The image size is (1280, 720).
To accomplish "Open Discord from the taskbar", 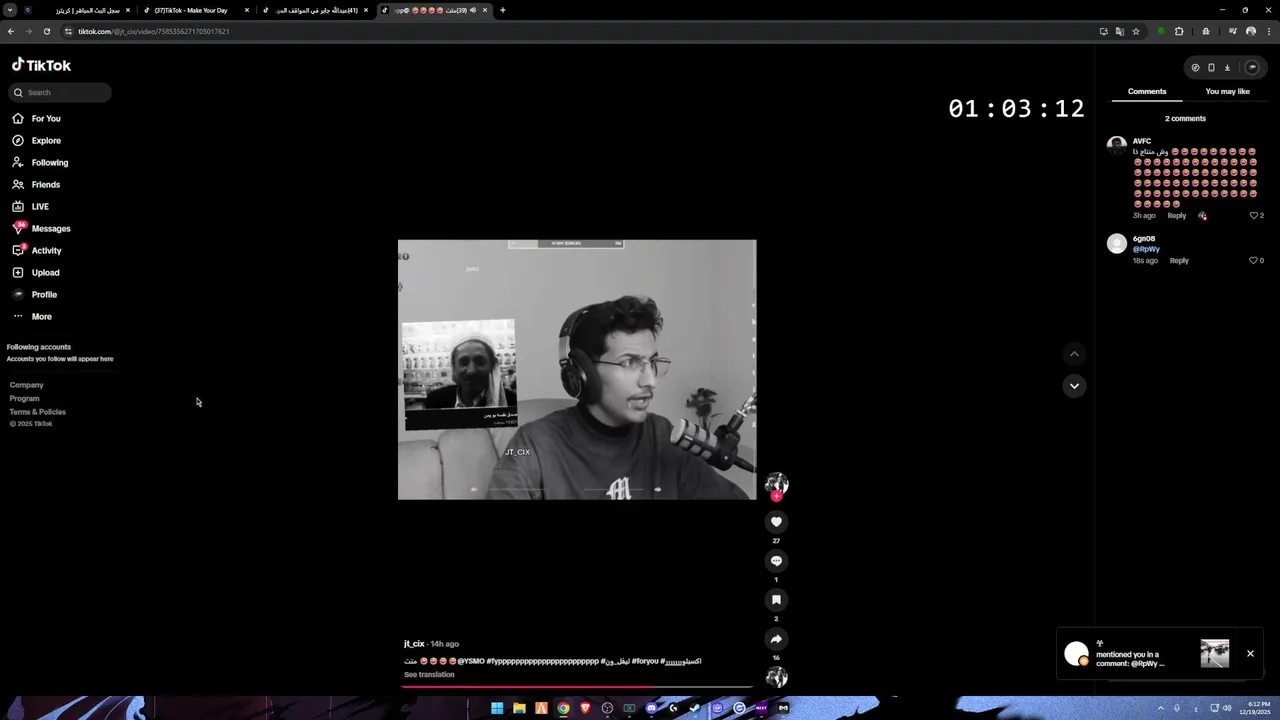I will (x=651, y=708).
